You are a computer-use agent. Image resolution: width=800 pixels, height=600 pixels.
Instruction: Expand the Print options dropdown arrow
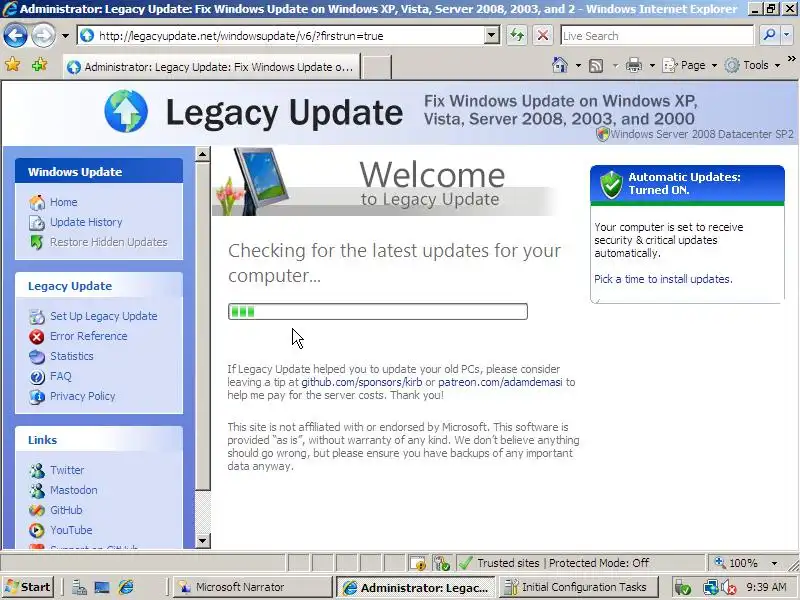point(652,65)
